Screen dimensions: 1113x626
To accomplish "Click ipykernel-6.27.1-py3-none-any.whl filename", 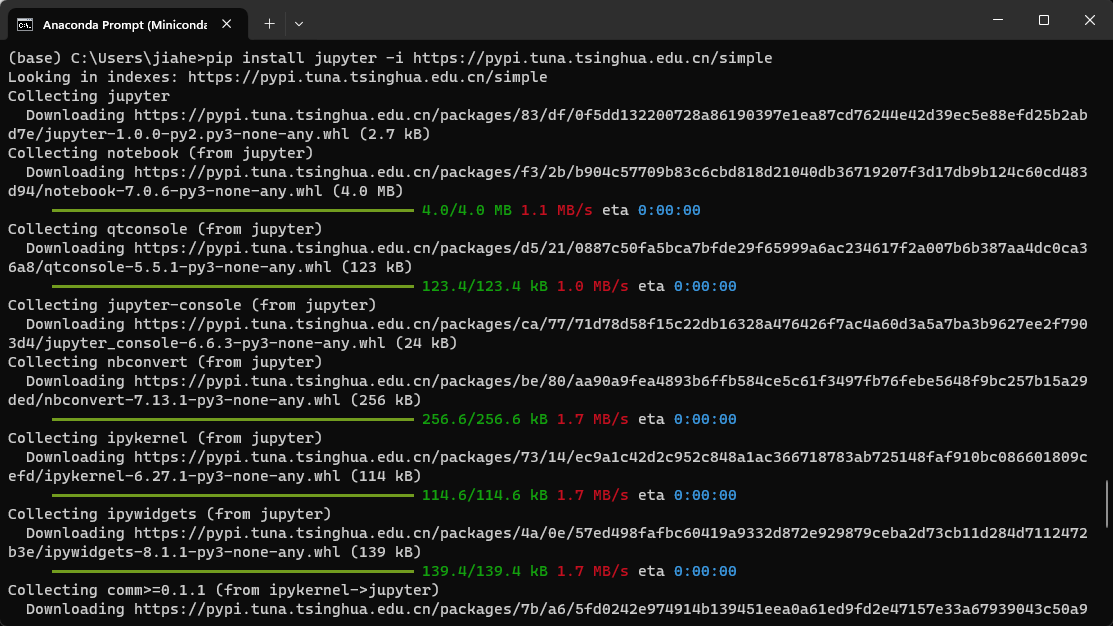I will [192, 476].
